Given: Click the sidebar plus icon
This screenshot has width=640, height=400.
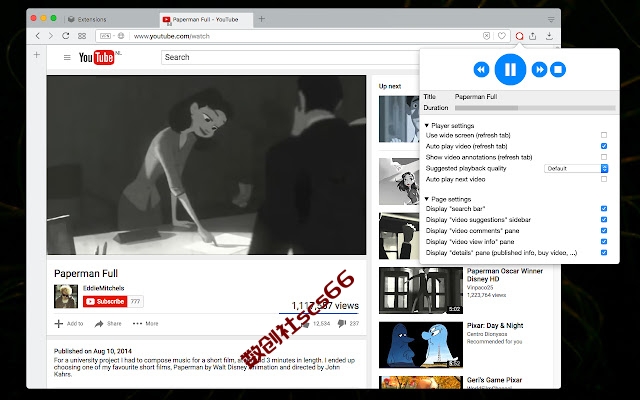Looking at the screenshot, I should point(37,55).
